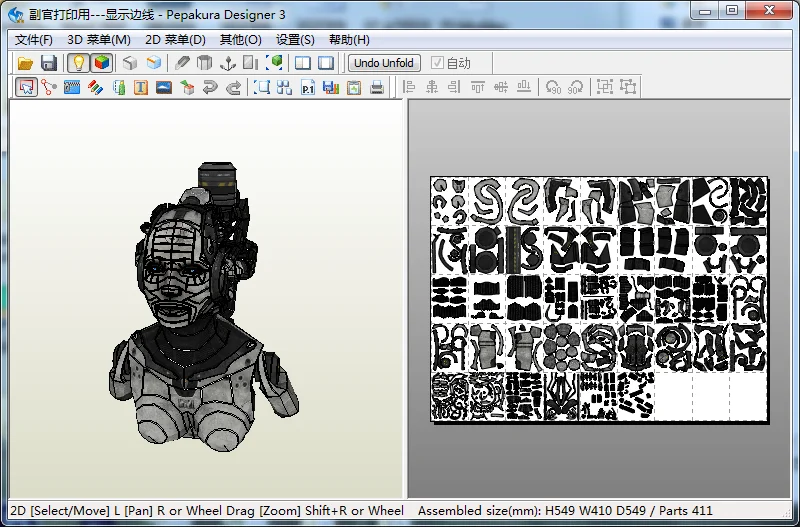Toggle the 自动 checkbox
This screenshot has height=527, width=800.
point(437,63)
